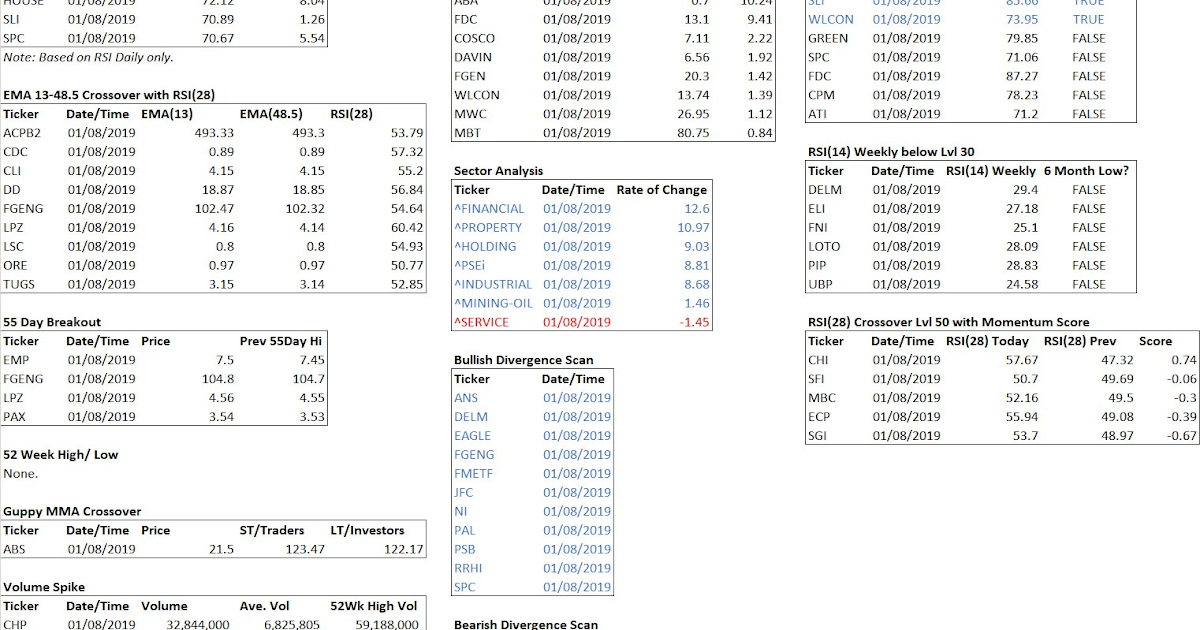Open the ^PROPERTY sector link
The image size is (1200, 630).
click(x=491, y=227)
